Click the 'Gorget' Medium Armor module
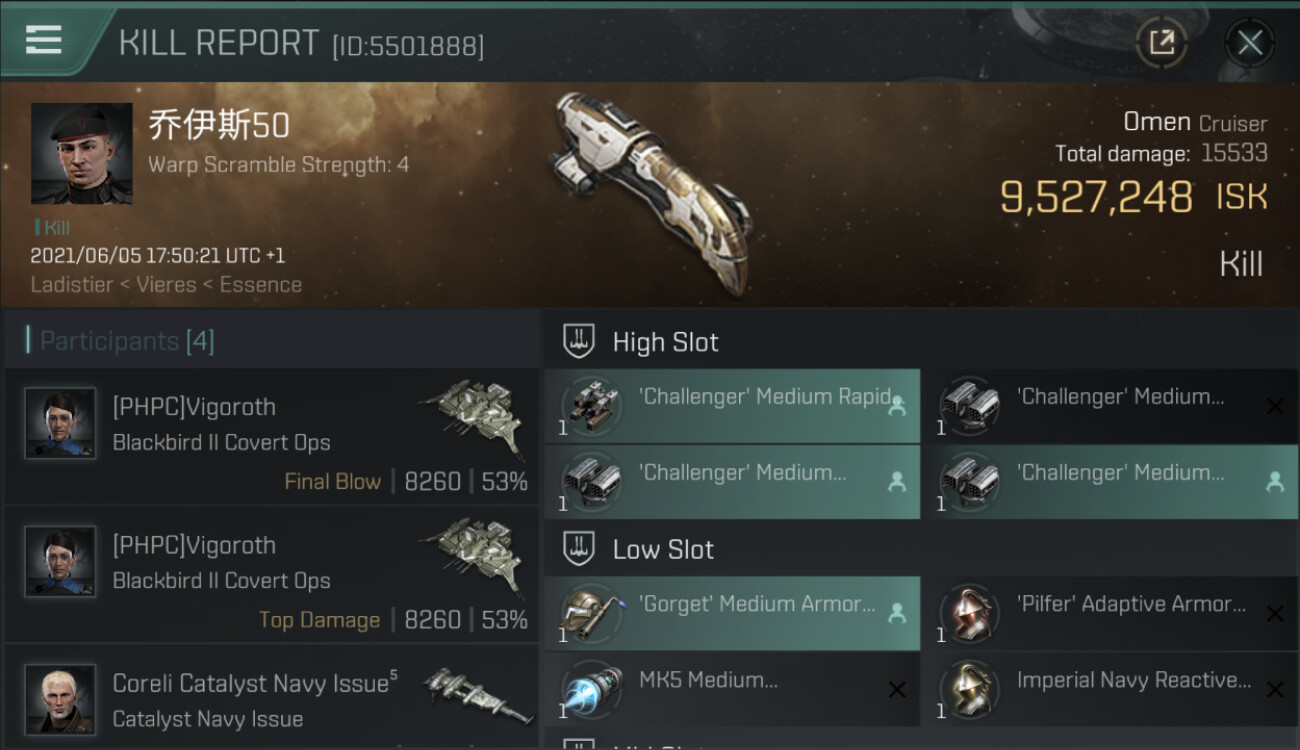Image resolution: width=1300 pixels, height=750 pixels. (732, 613)
